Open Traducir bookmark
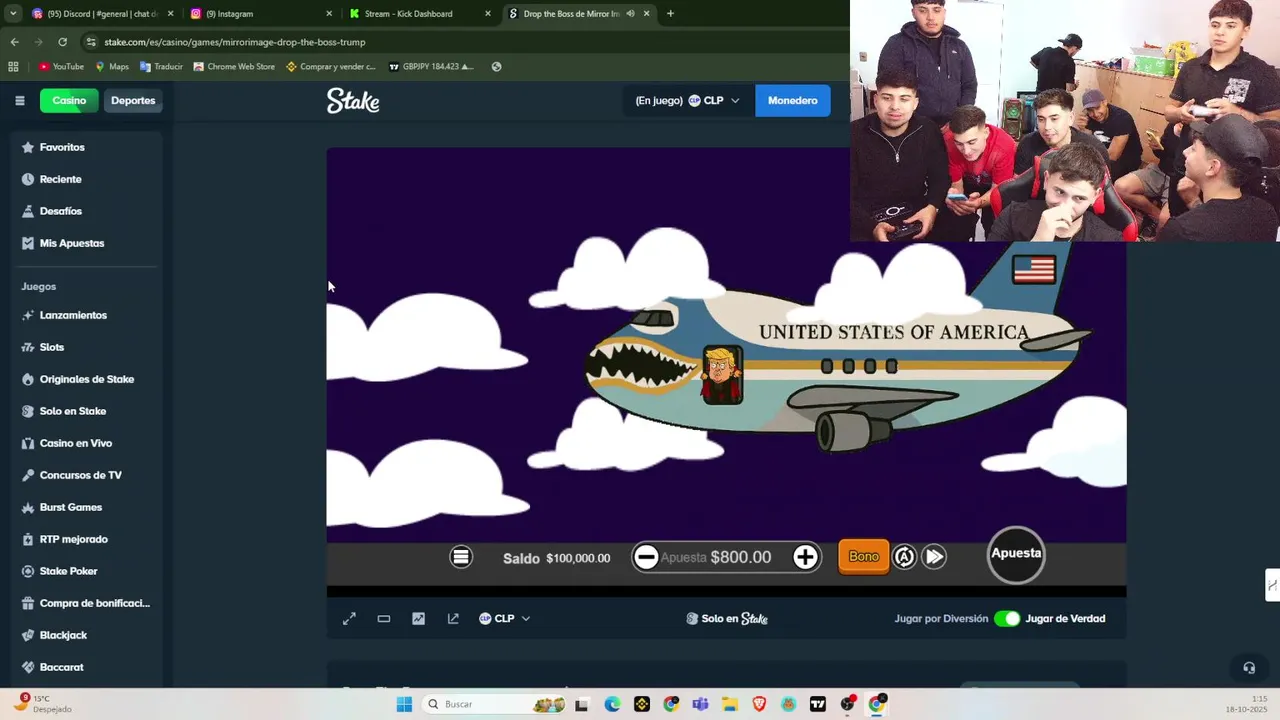This screenshot has width=1280, height=720. pos(161,67)
